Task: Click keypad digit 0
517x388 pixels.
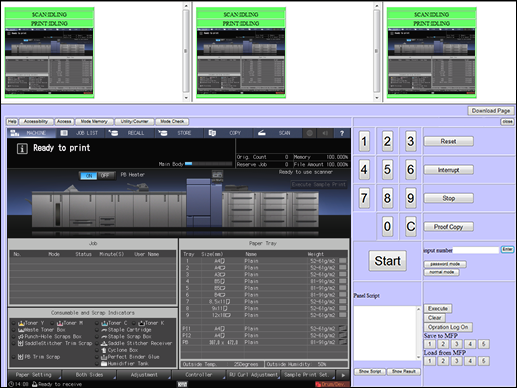Action: click(x=387, y=226)
